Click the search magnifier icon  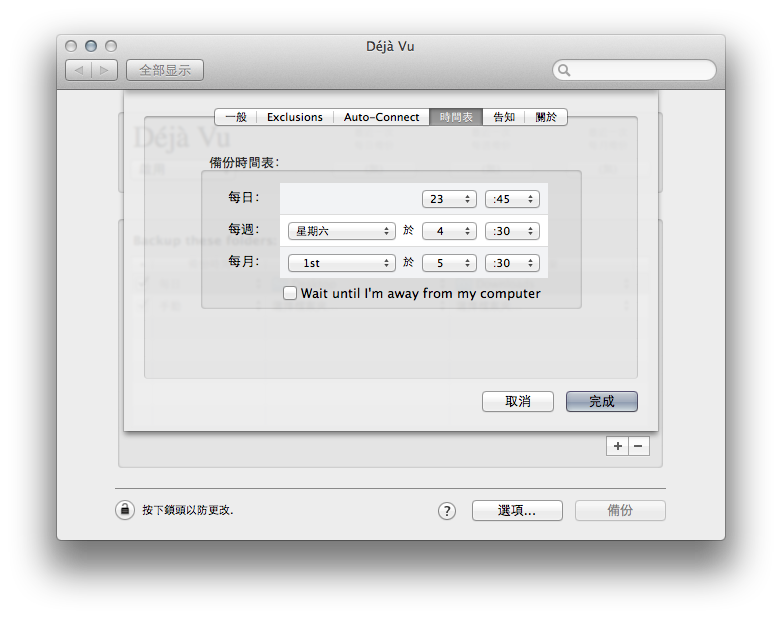(564, 70)
